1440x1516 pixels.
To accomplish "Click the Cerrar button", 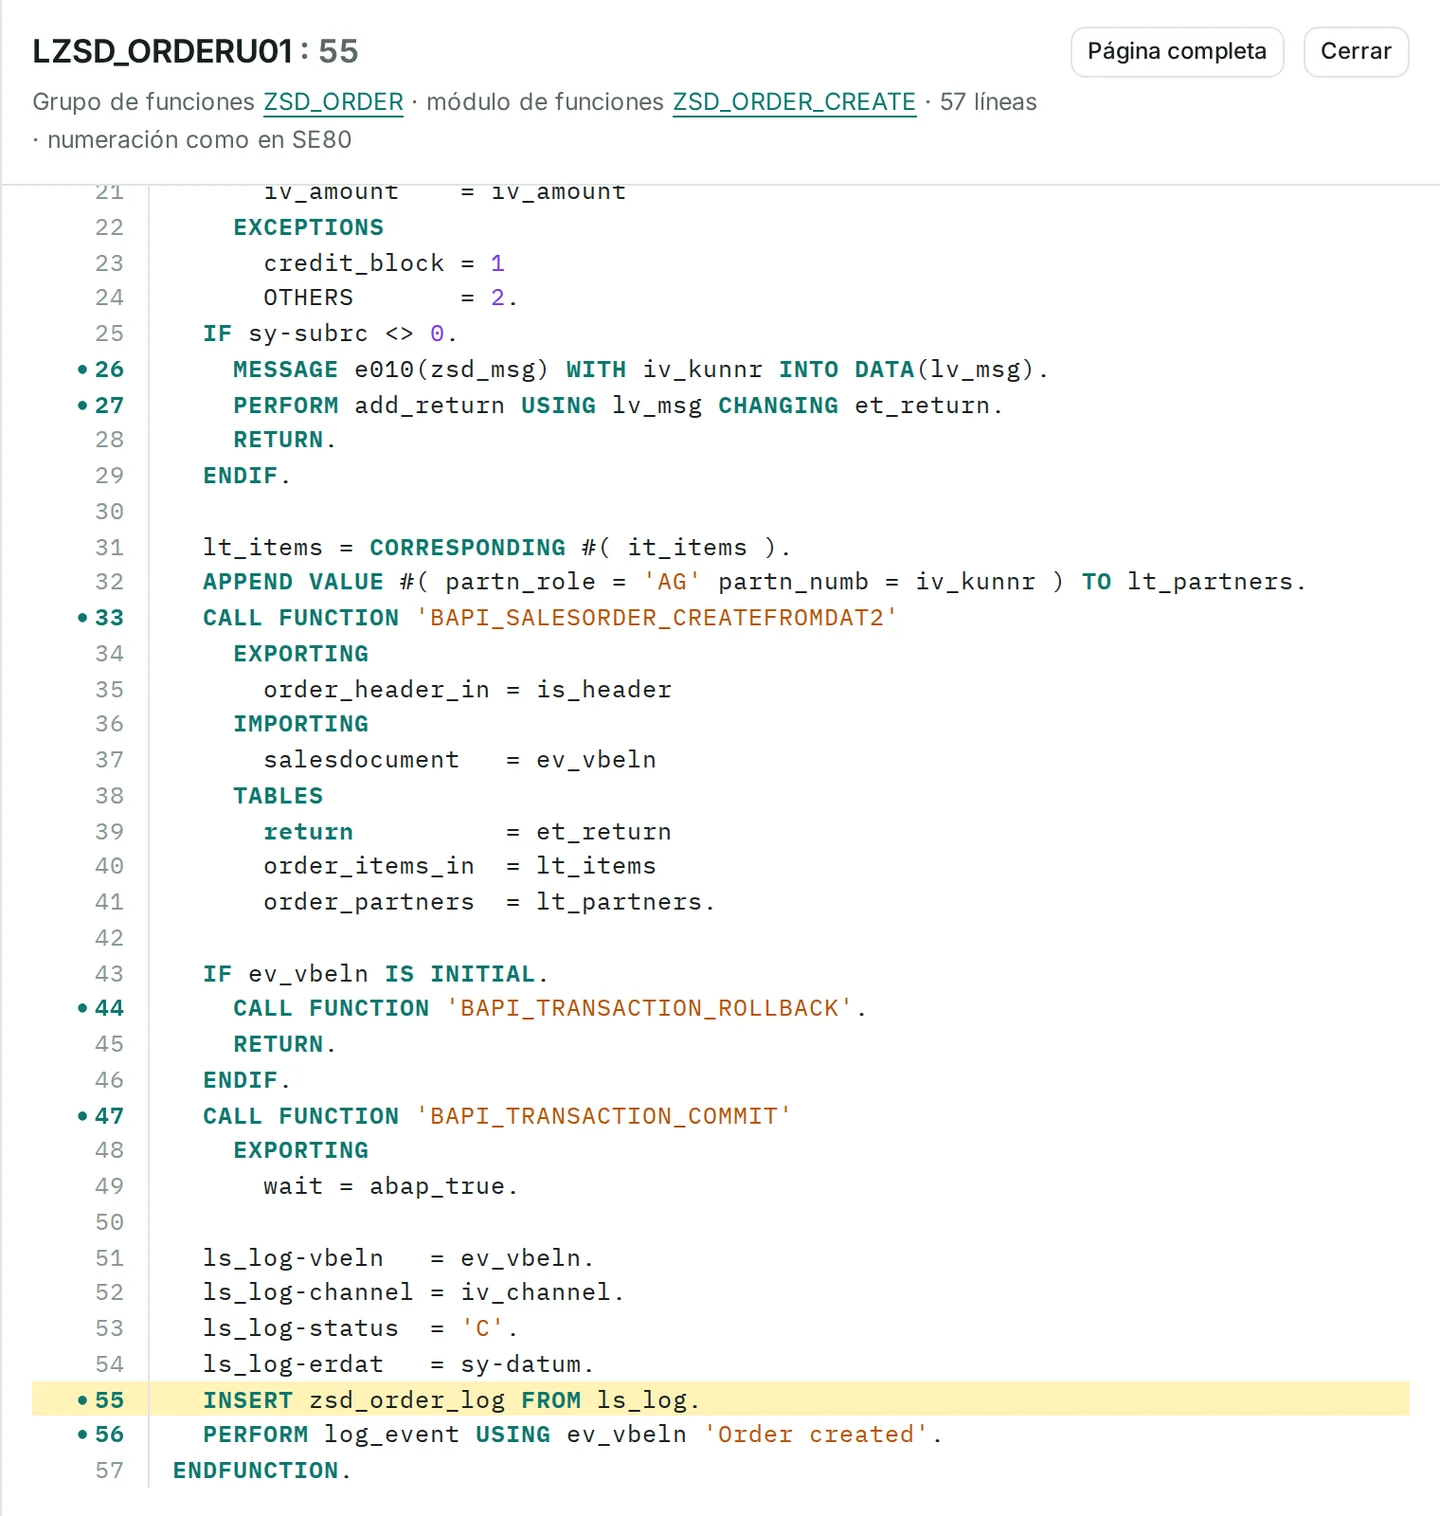I will 1356,52.
